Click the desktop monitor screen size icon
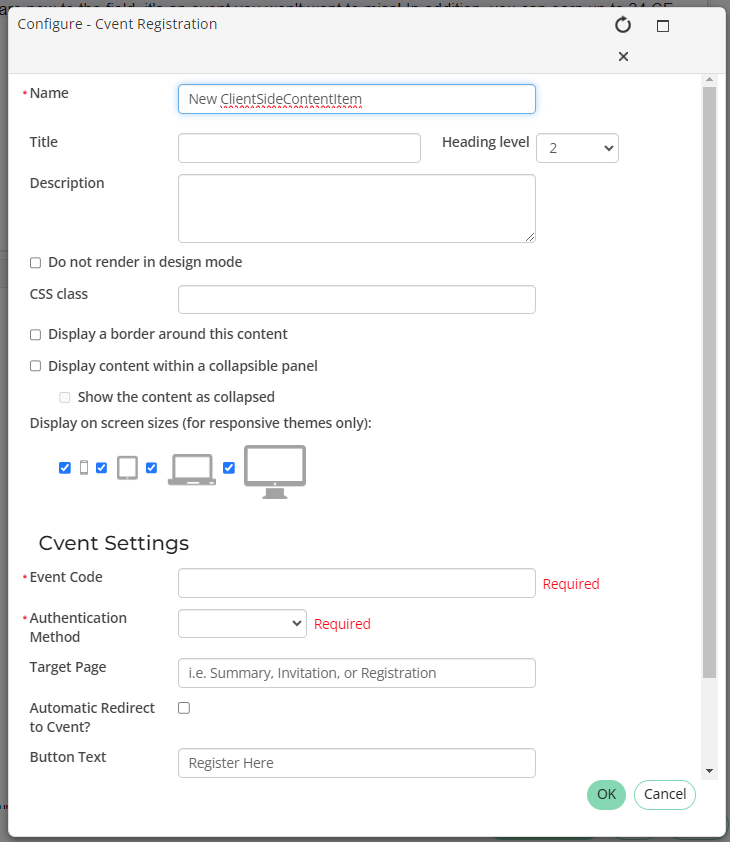 click(275, 471)
